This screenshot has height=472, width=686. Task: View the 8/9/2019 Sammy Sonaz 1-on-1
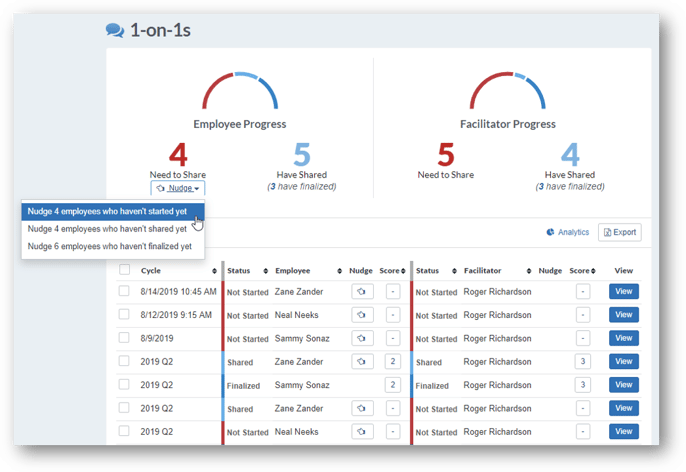pos(623,338)
